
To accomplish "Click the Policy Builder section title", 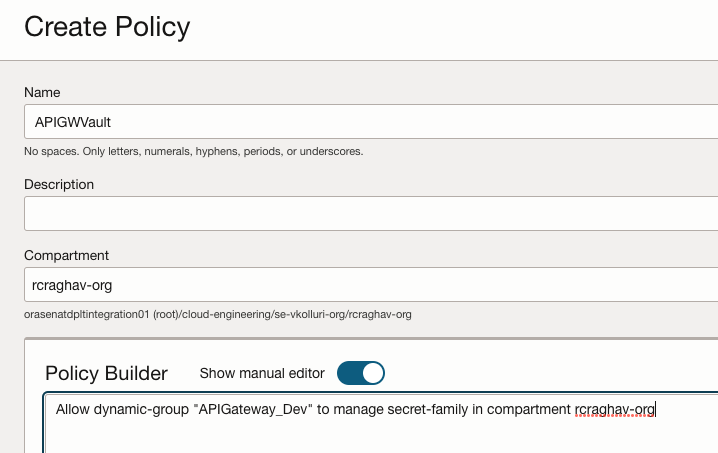I will point(106,373).
